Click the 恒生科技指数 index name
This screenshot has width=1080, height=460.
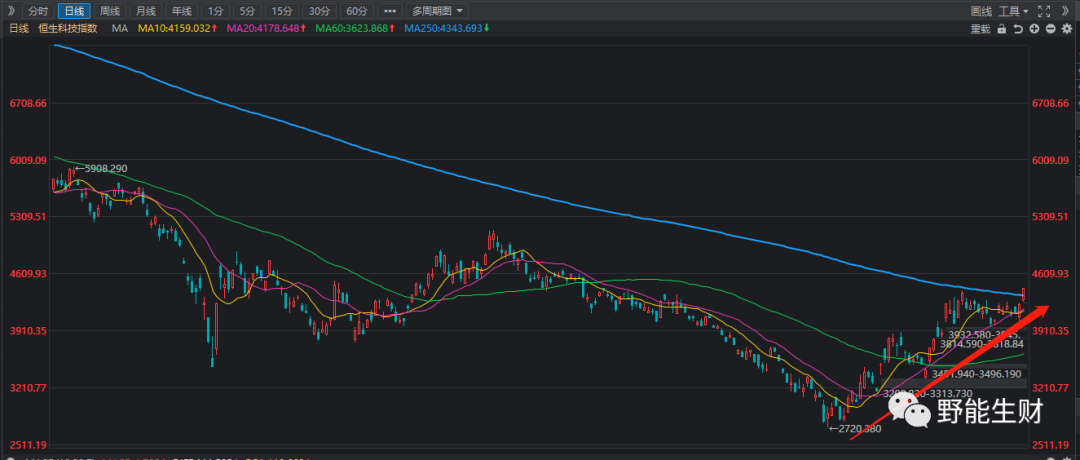[68, 29]
